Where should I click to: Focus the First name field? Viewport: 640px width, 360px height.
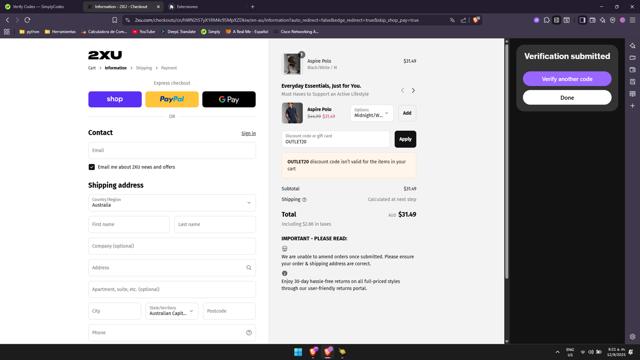[x=129, y=224]
